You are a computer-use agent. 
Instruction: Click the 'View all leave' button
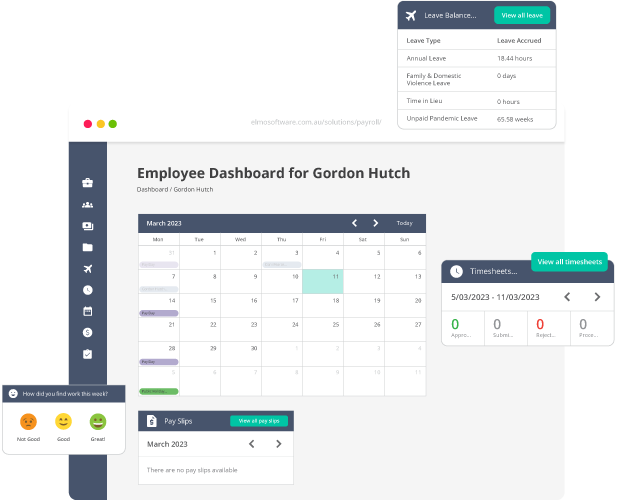click(521, 15)
